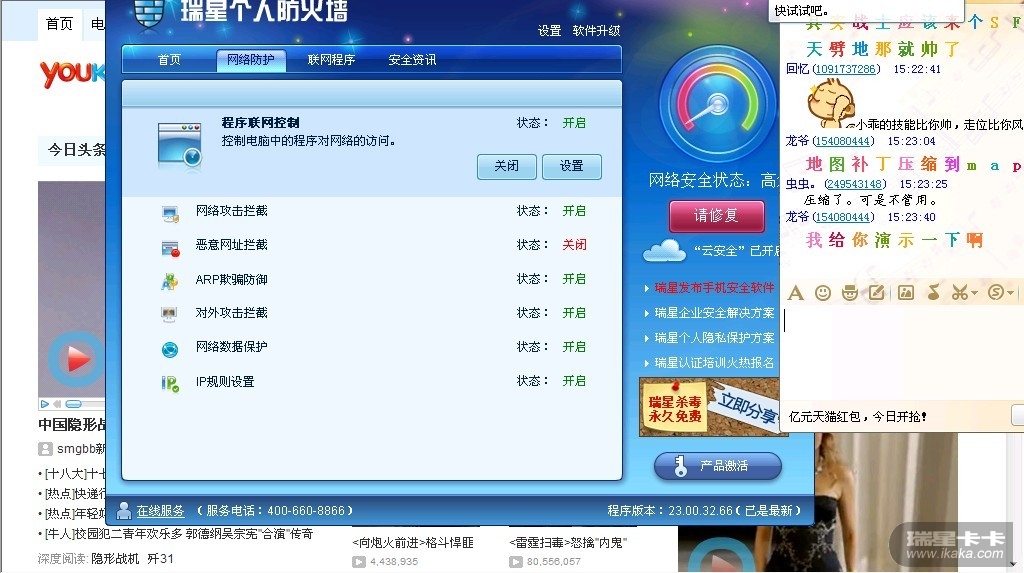Image resolution: width=1024 pixels, height=573 pixels.
Task: Click the ARP欺骗防御 row icon
Action: pyautogui.click(x=170, y=282)
